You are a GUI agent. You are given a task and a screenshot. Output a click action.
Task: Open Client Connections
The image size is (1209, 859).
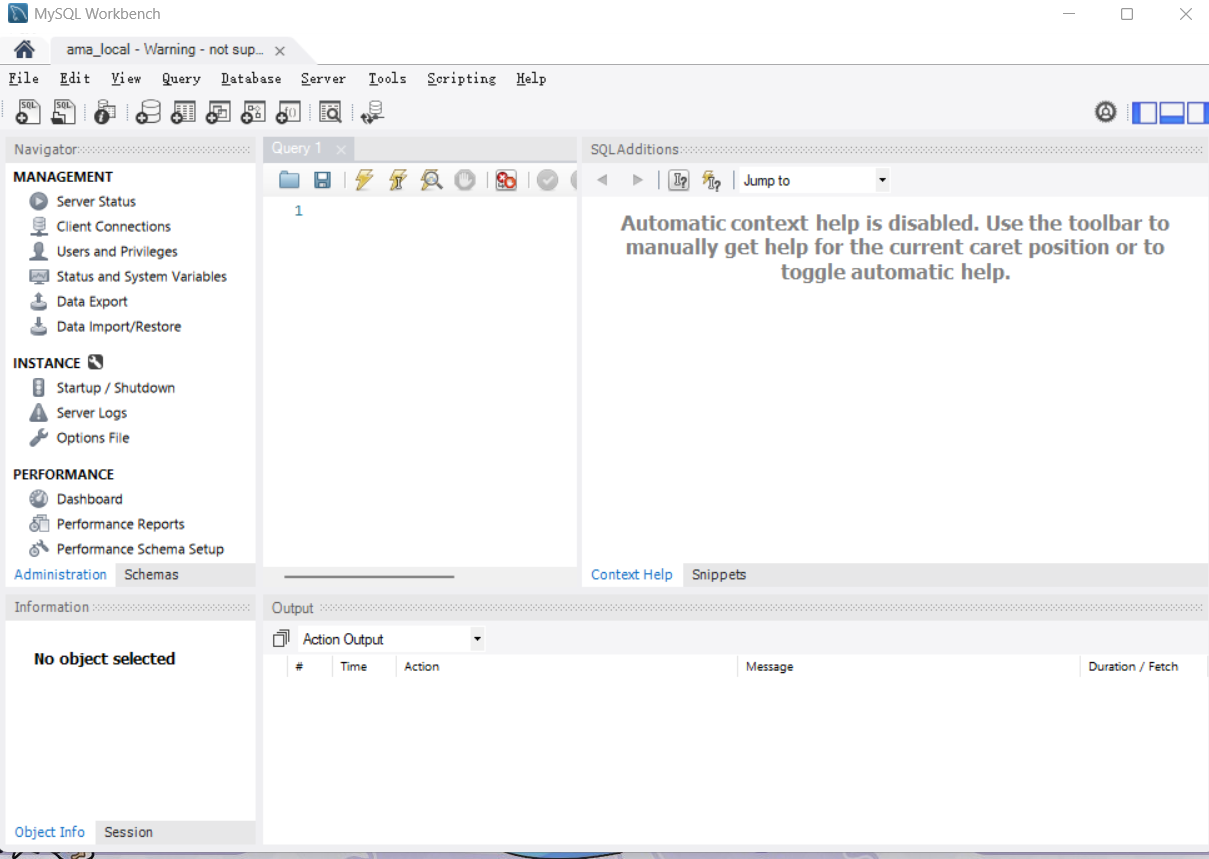[x=114, y=226]
